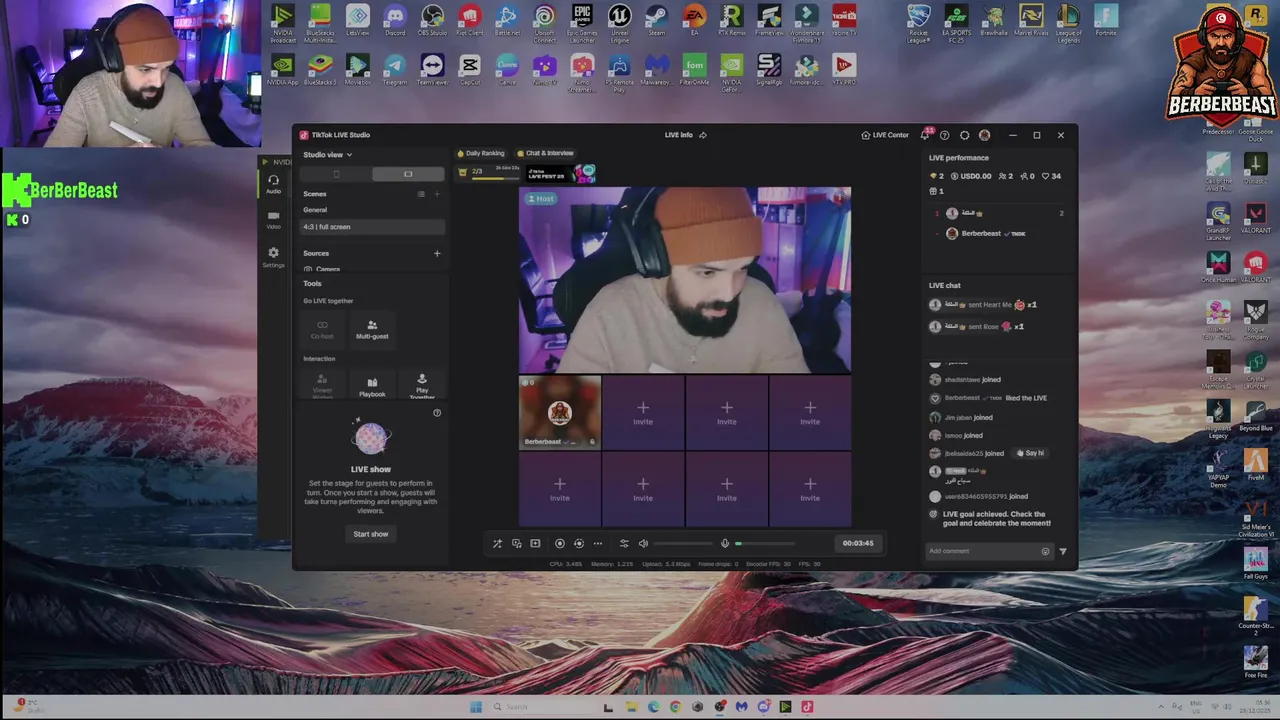This screenshot has width=1280, height=720.
Task: Select the Co-host tool
Action: (x=322, y=329)
